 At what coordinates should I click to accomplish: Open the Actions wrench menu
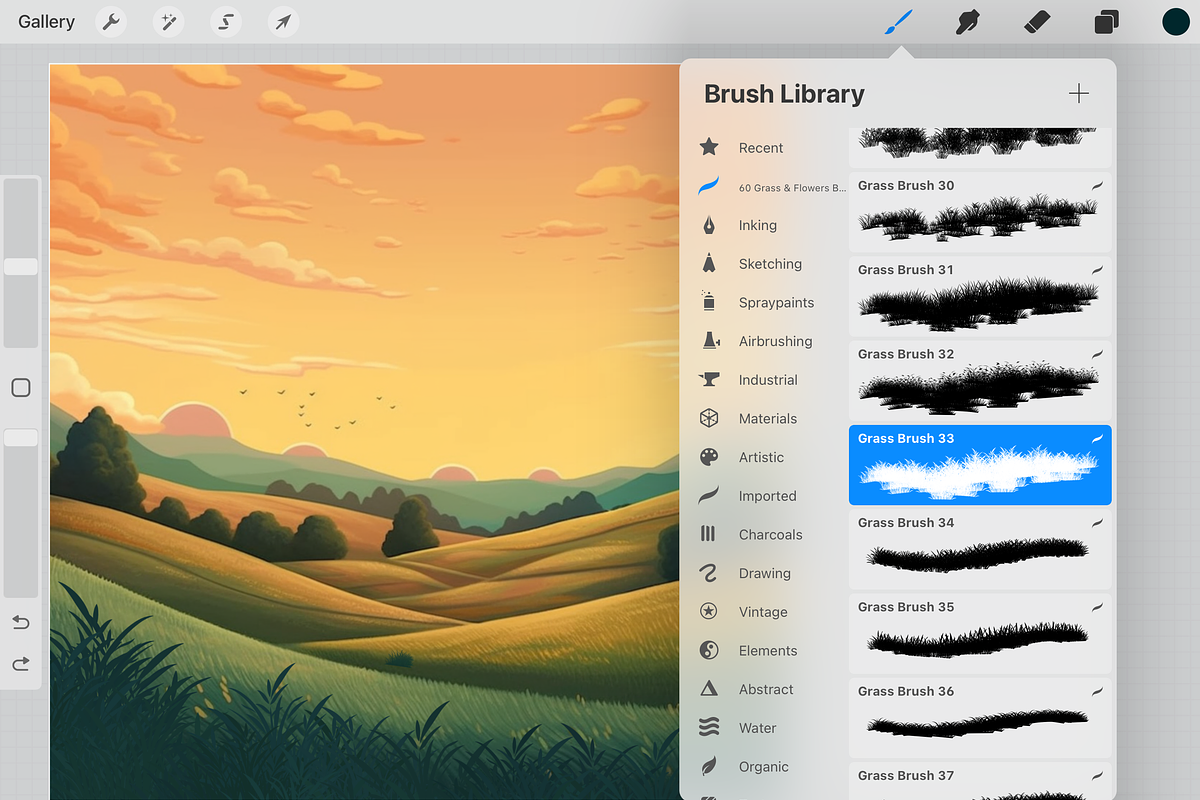(x=111, y=22)
